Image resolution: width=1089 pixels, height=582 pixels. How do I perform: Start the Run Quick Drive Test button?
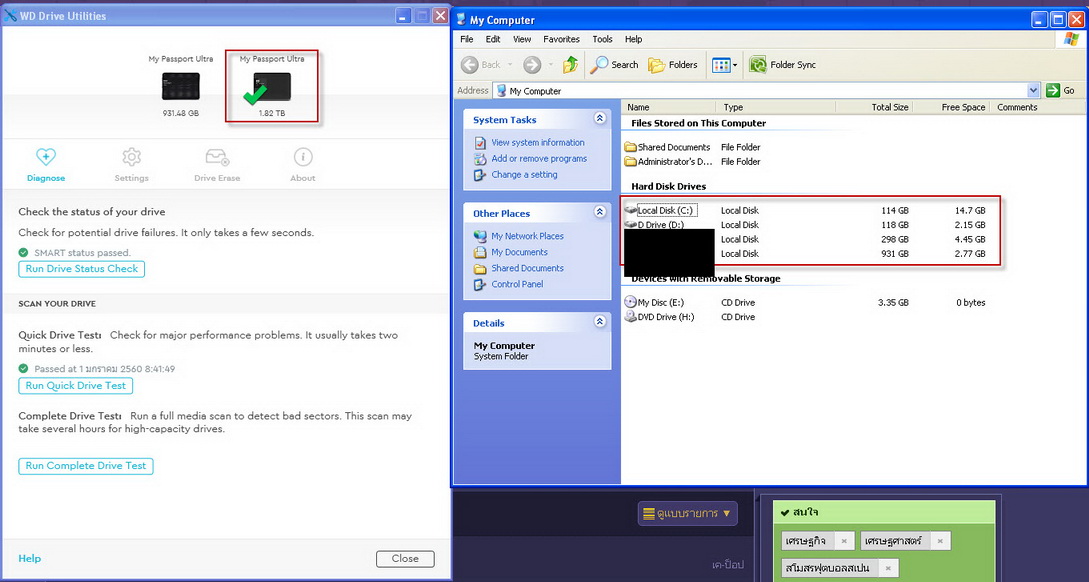click(x=76, y=385)
